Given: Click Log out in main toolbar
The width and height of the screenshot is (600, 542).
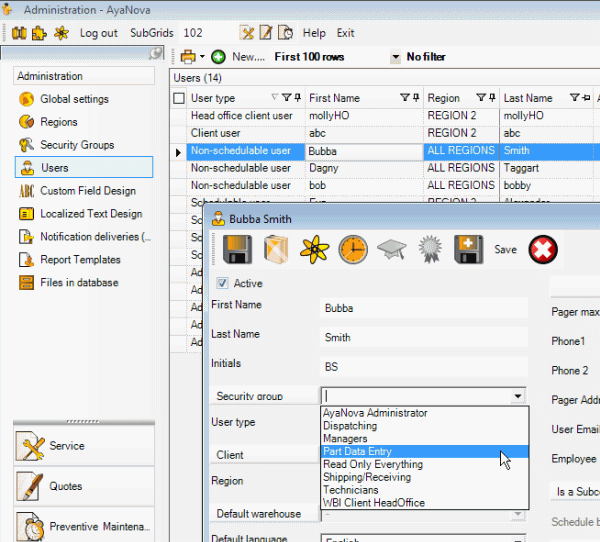Looking at the screenshot, I should [99, 33].
